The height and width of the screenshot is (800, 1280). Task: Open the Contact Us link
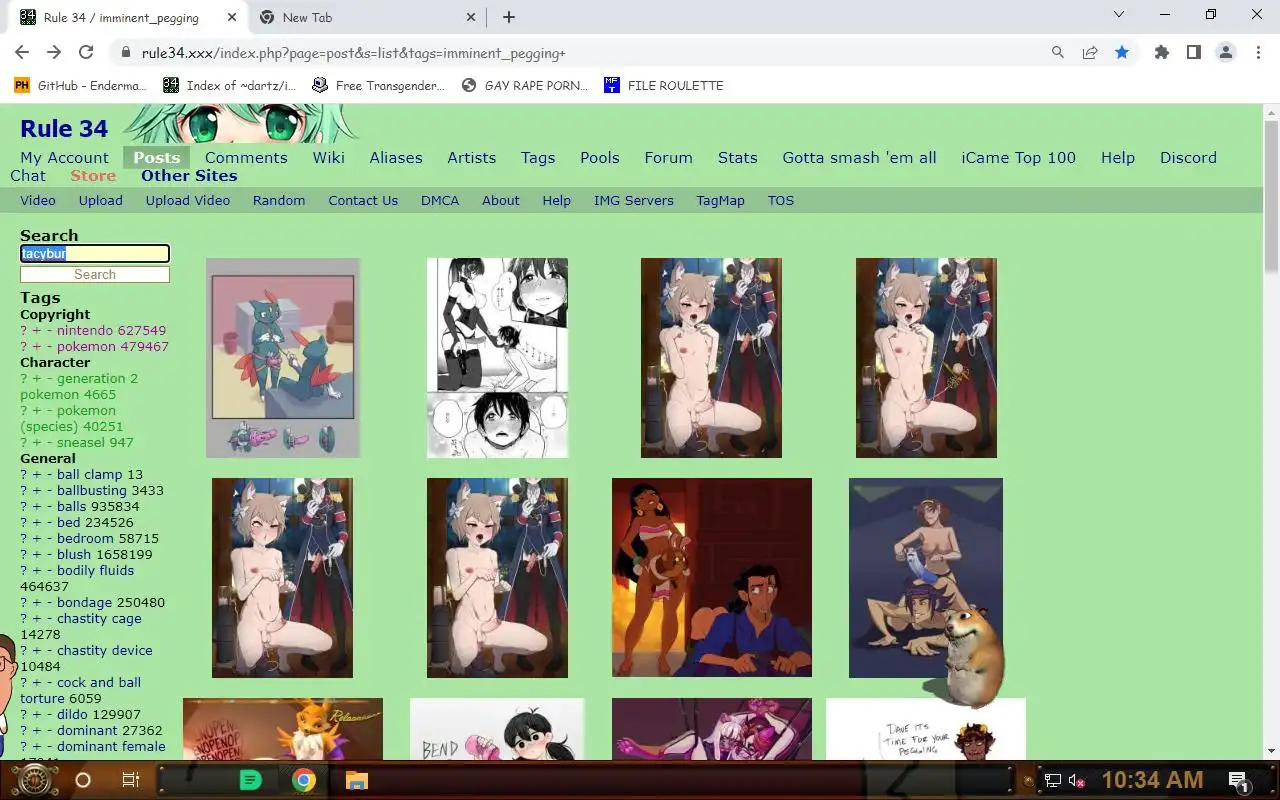point(363,200)
